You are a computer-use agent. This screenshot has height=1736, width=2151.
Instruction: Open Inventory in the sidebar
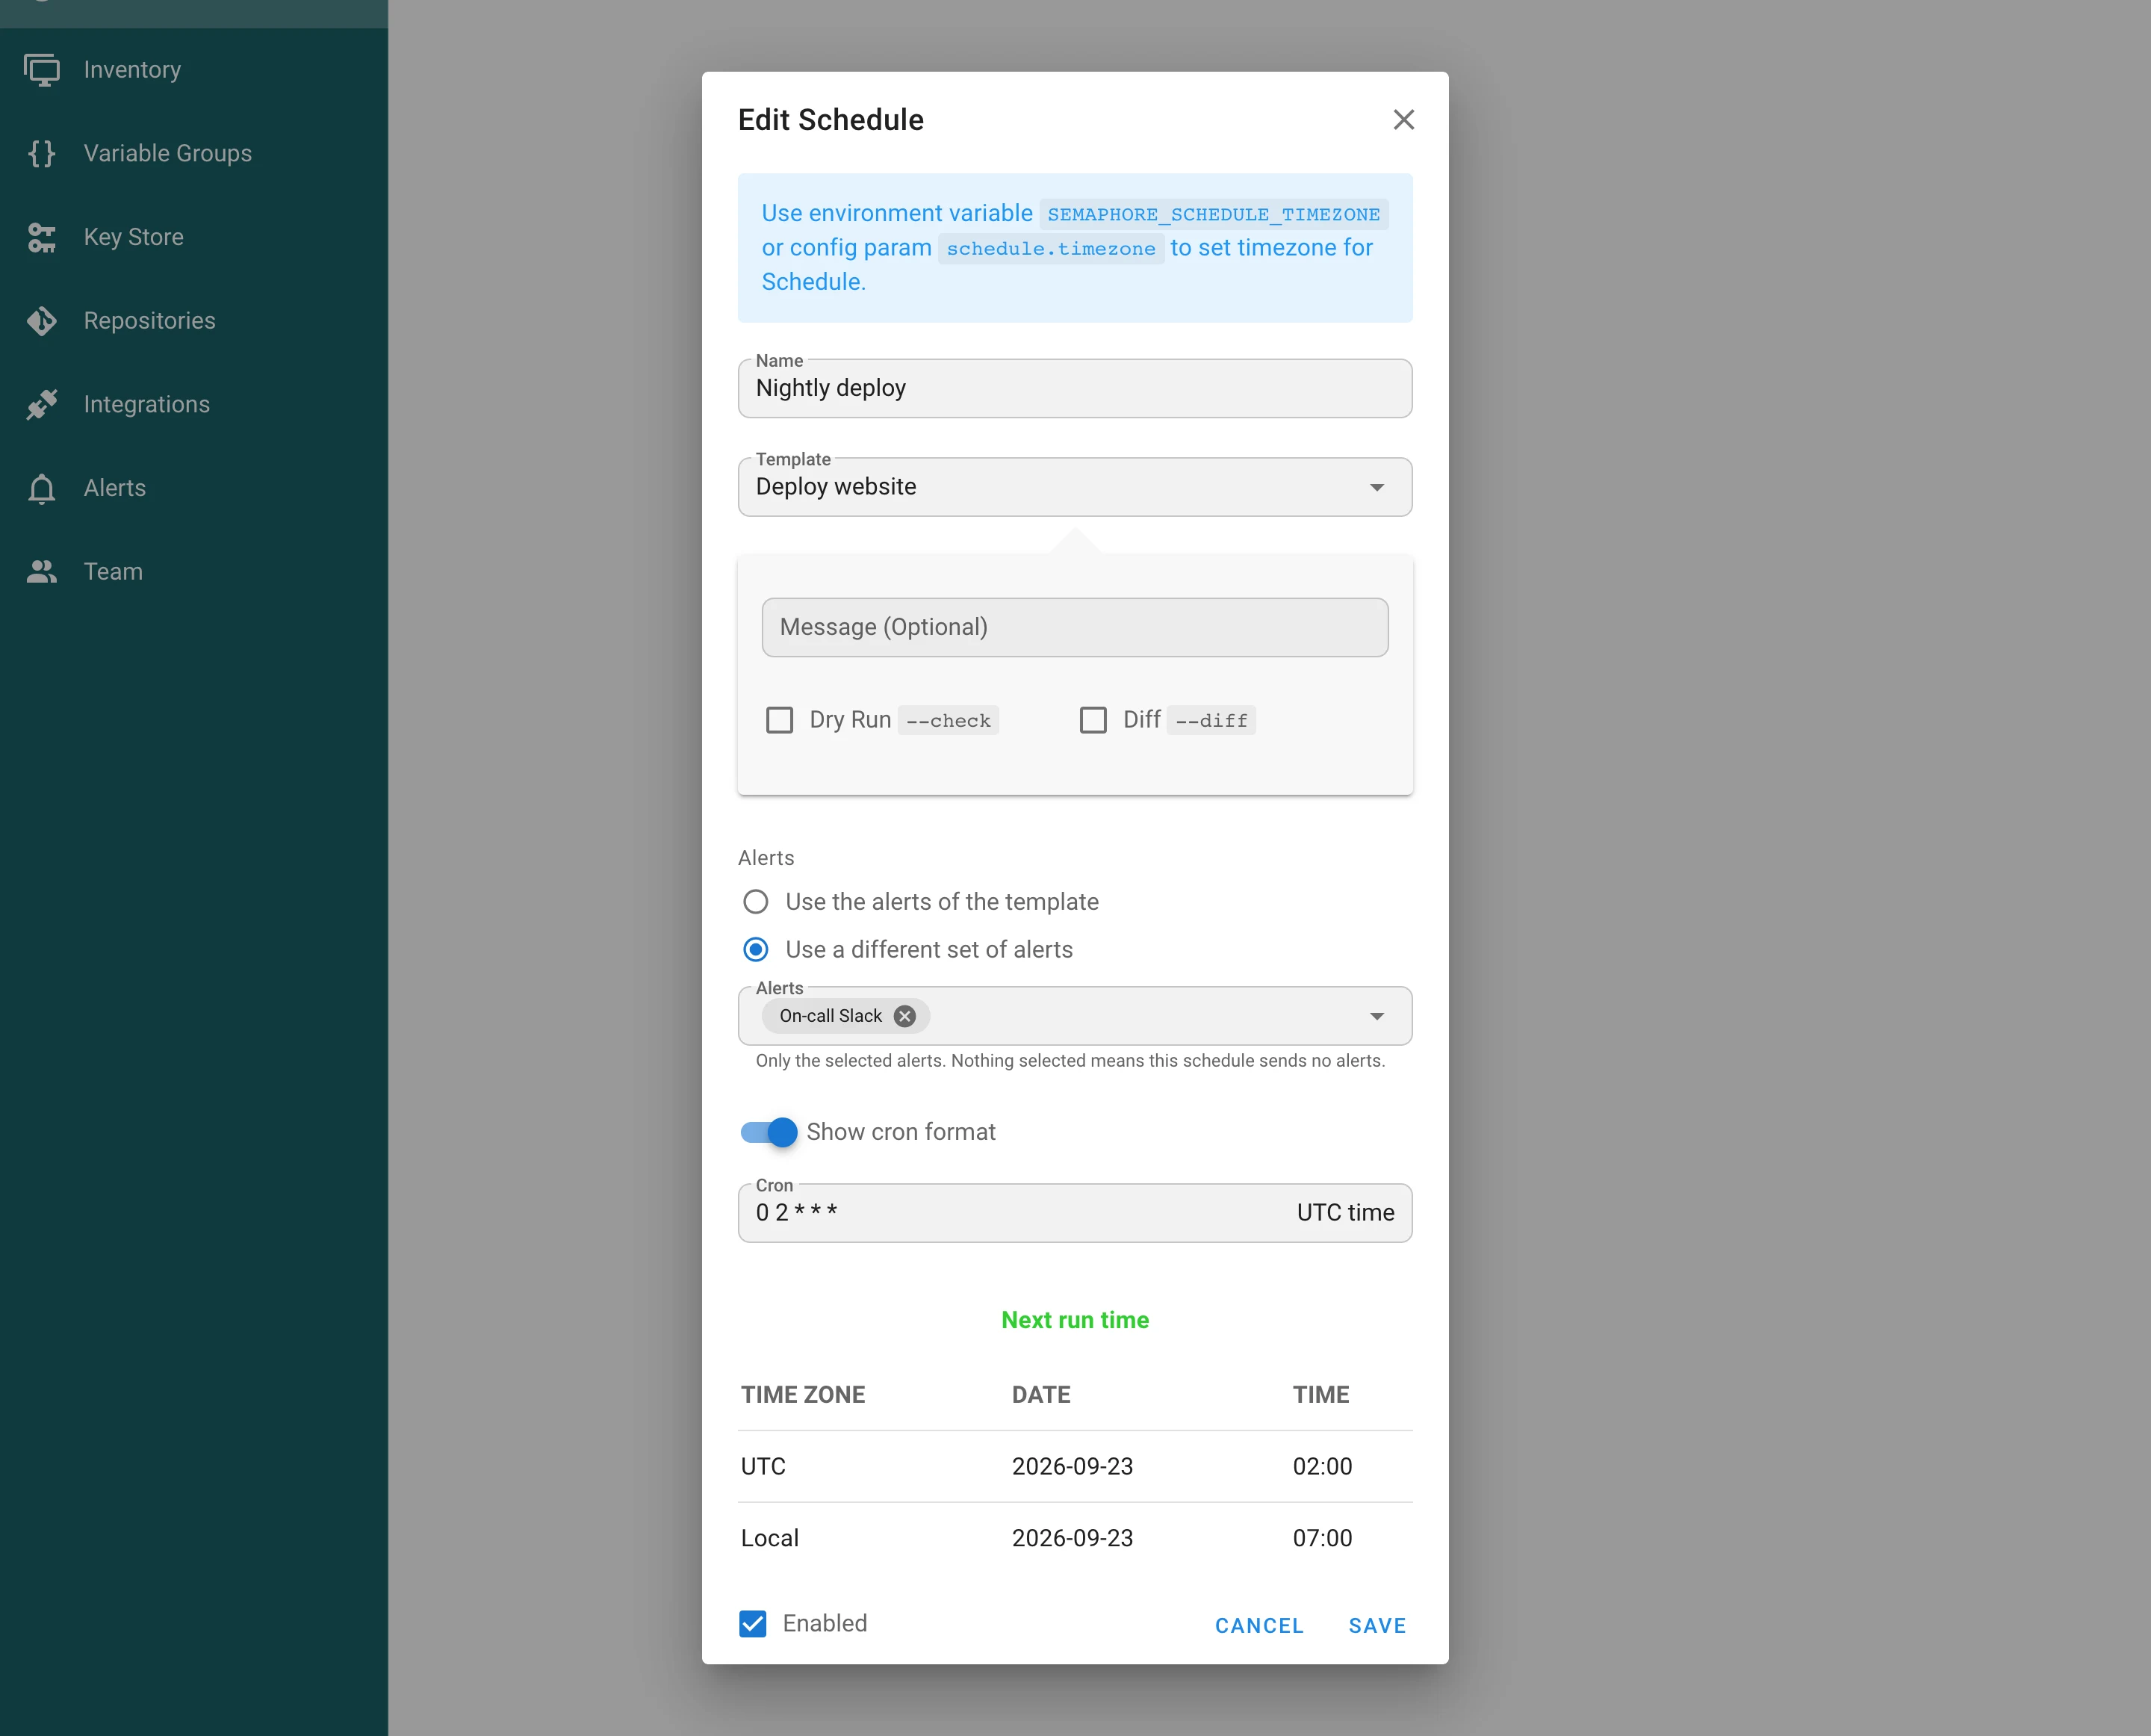pyautogui.click(x=194, y=70)
